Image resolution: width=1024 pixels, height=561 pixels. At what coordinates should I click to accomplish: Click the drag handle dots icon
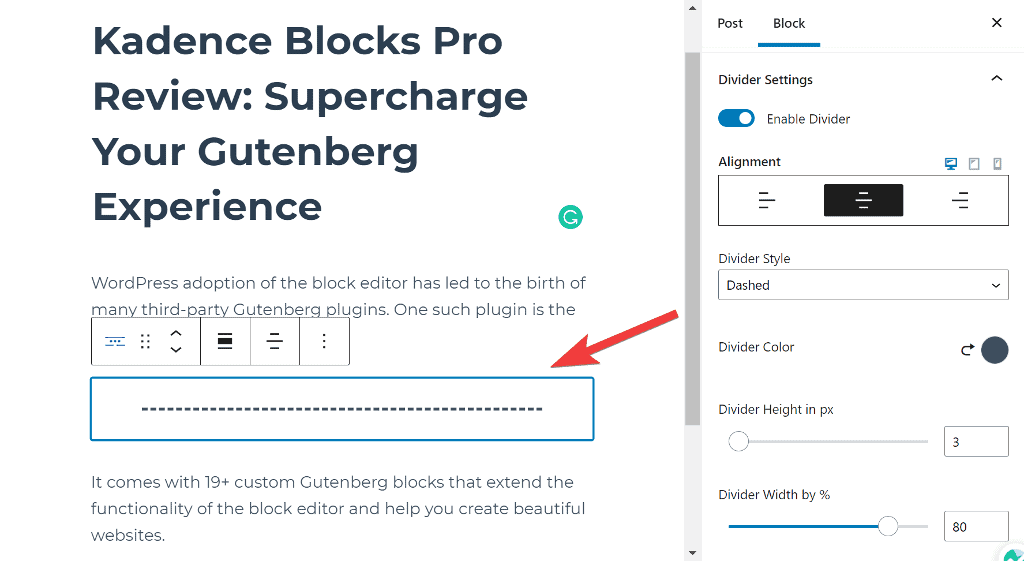coord(145,342)
